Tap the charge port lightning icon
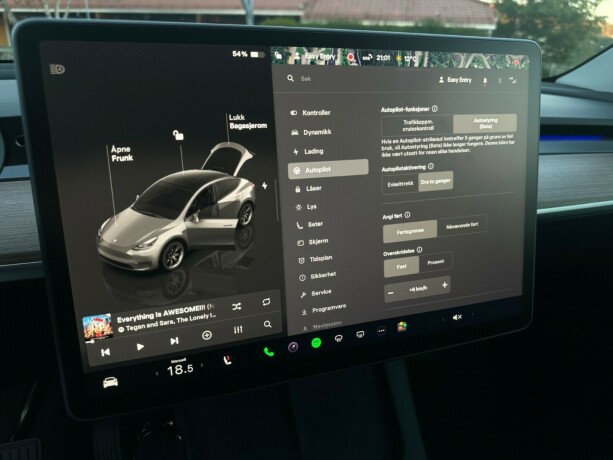The width and height of the screenshot is (613, 460). pos(265,185)
